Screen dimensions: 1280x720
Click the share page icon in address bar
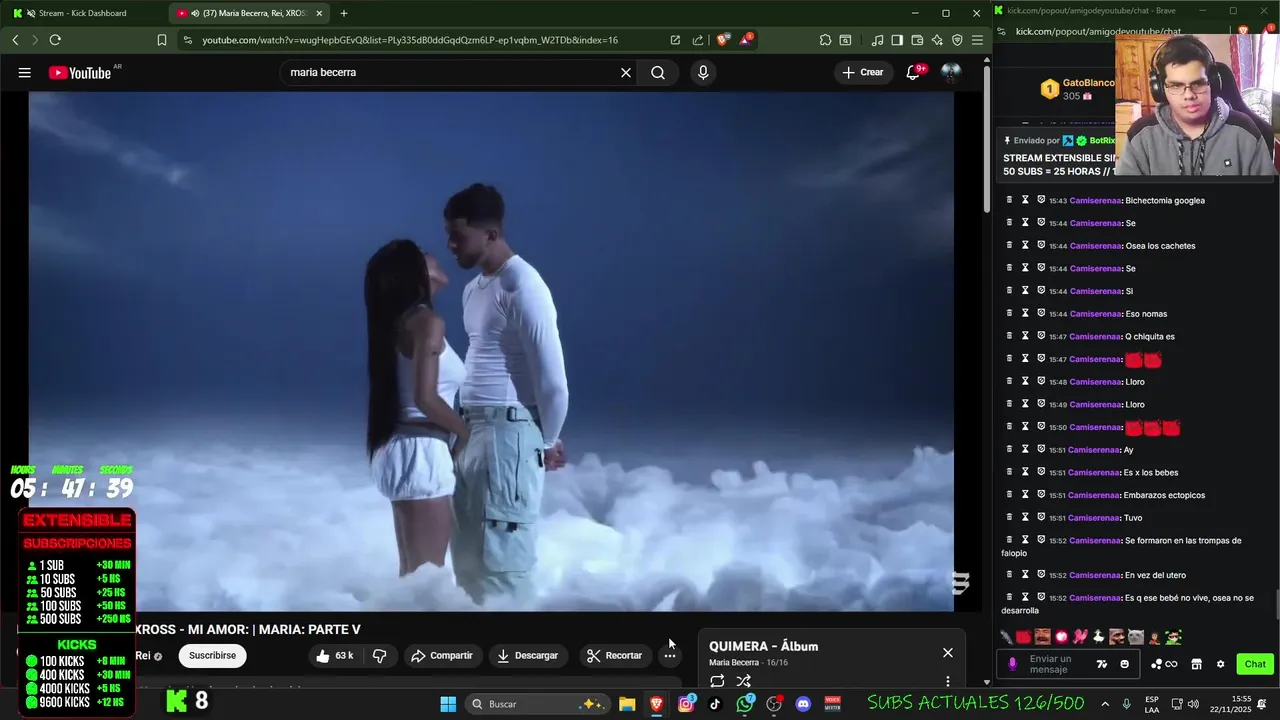(698, 40)
